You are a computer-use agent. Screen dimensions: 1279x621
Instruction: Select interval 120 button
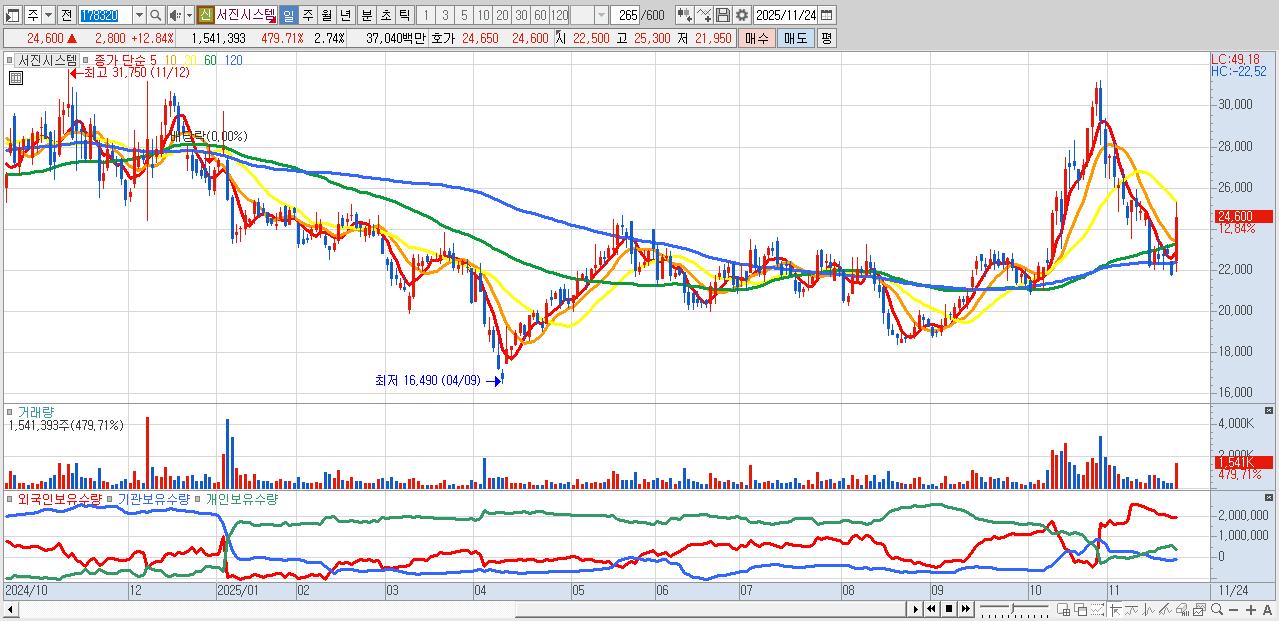[x=559, y=15]
